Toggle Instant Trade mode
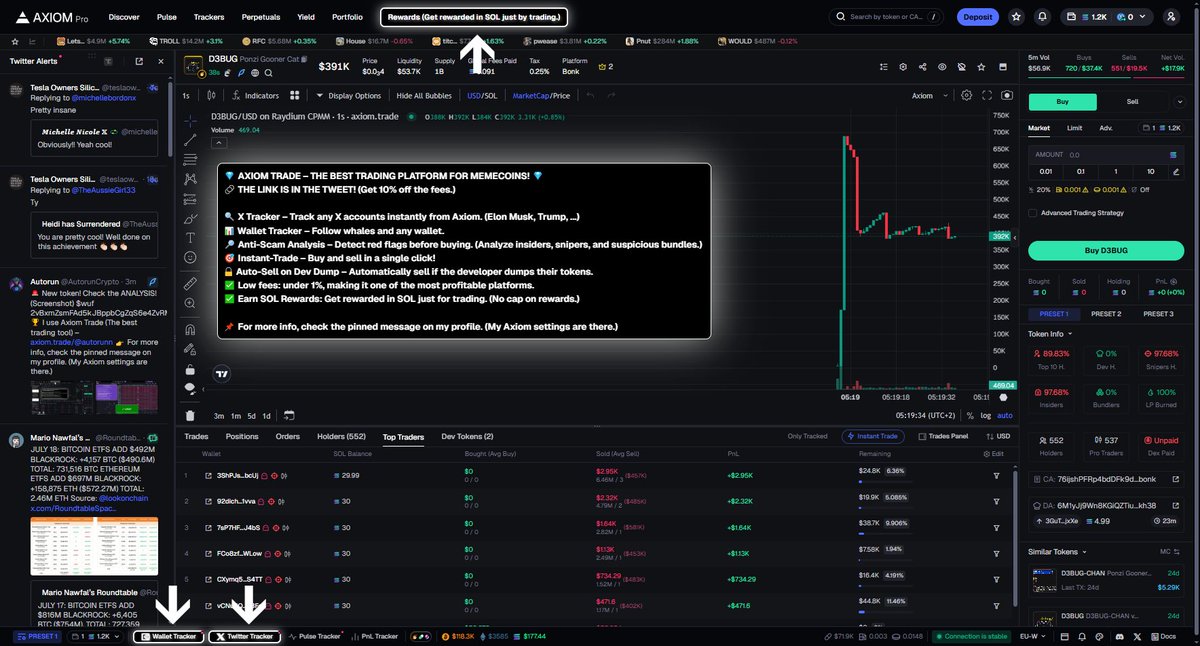Image resolution: width=1200 pixels, height=646 pixels. (874, 436)
